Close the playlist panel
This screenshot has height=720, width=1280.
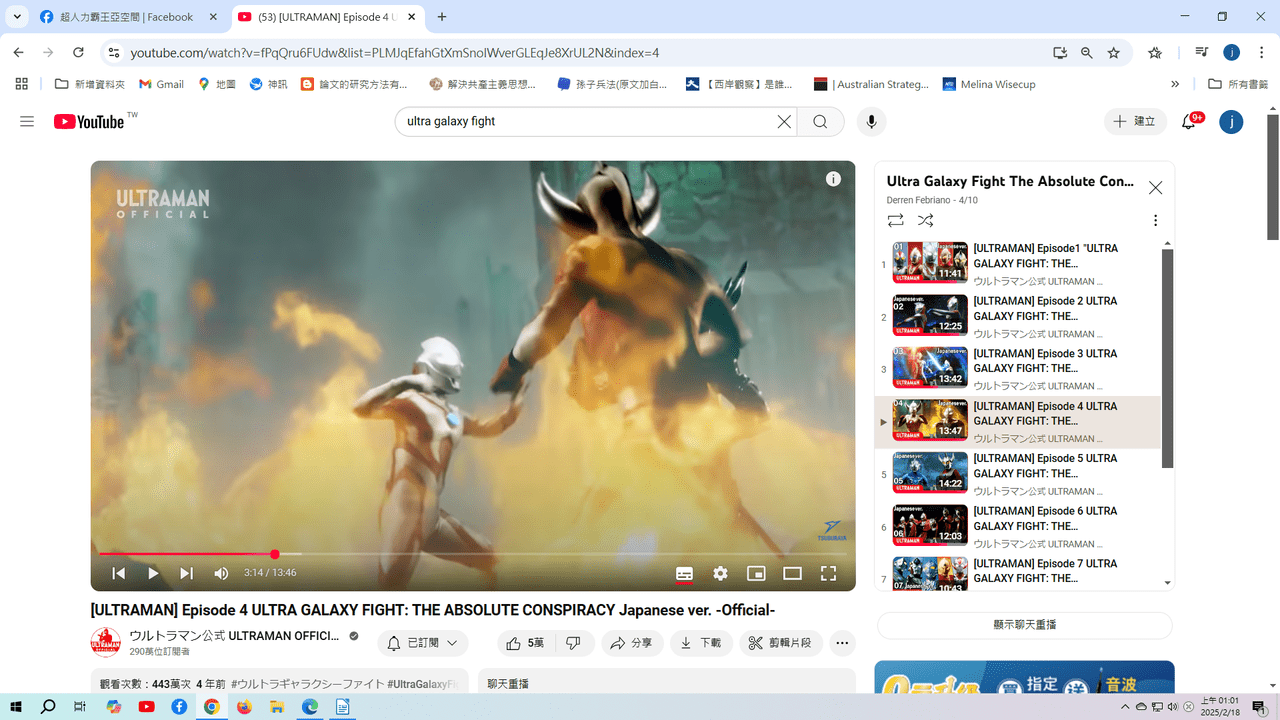click(x=1155, y=187)
